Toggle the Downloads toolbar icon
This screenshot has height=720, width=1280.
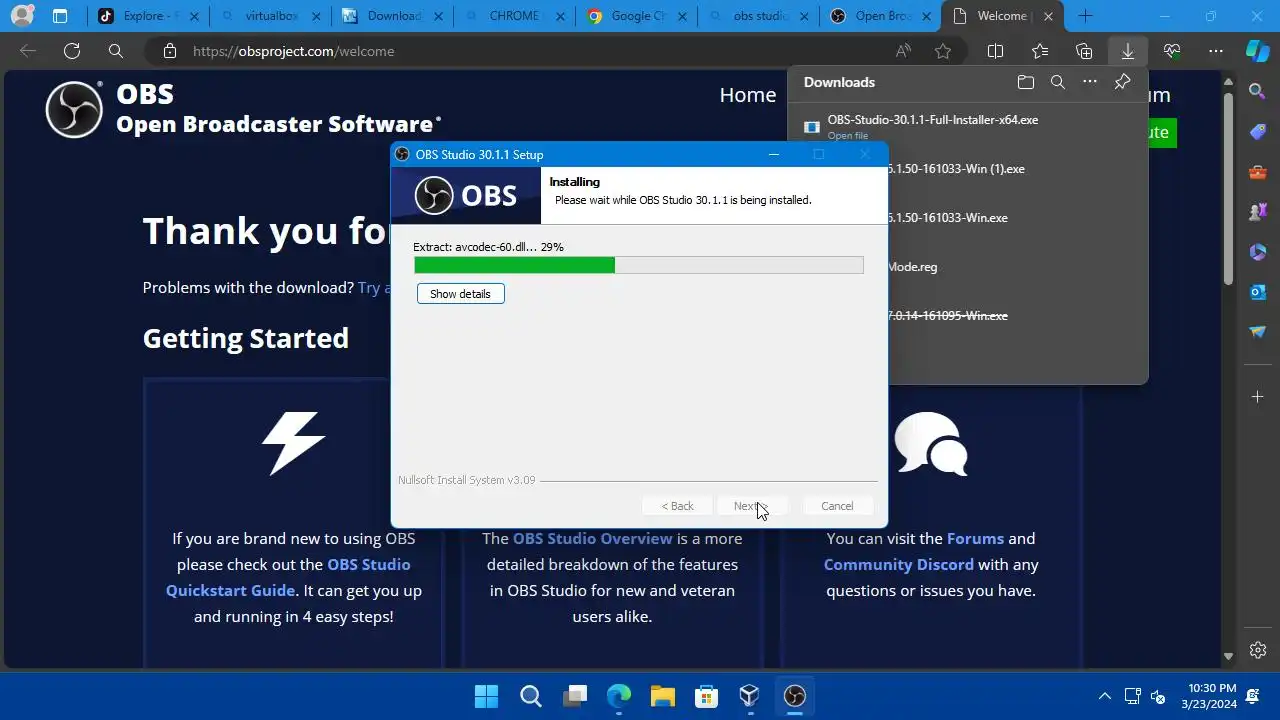click(1128, 51)
